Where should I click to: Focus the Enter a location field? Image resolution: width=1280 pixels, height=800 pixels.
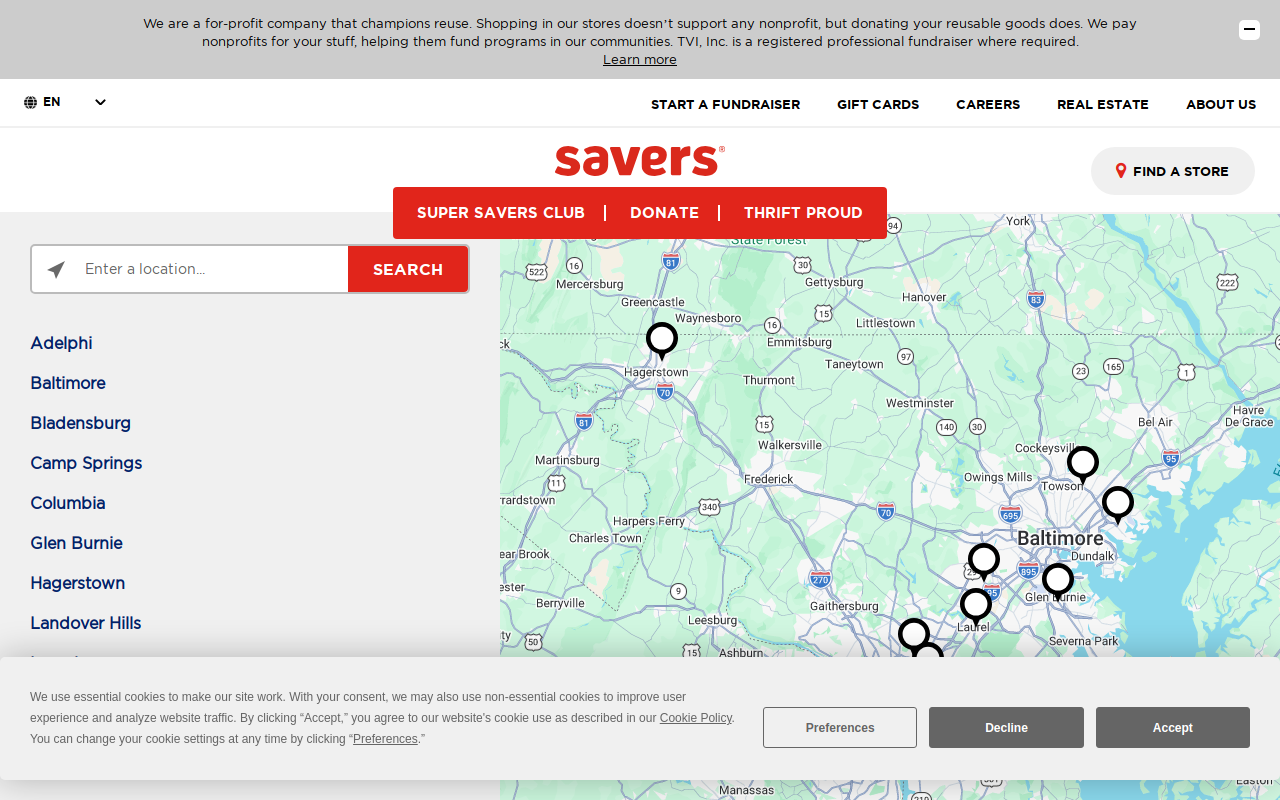210,269
